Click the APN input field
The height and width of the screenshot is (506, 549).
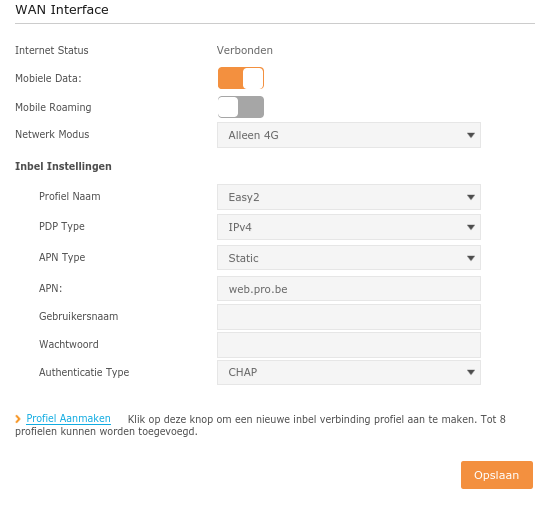tap(349, 289)
